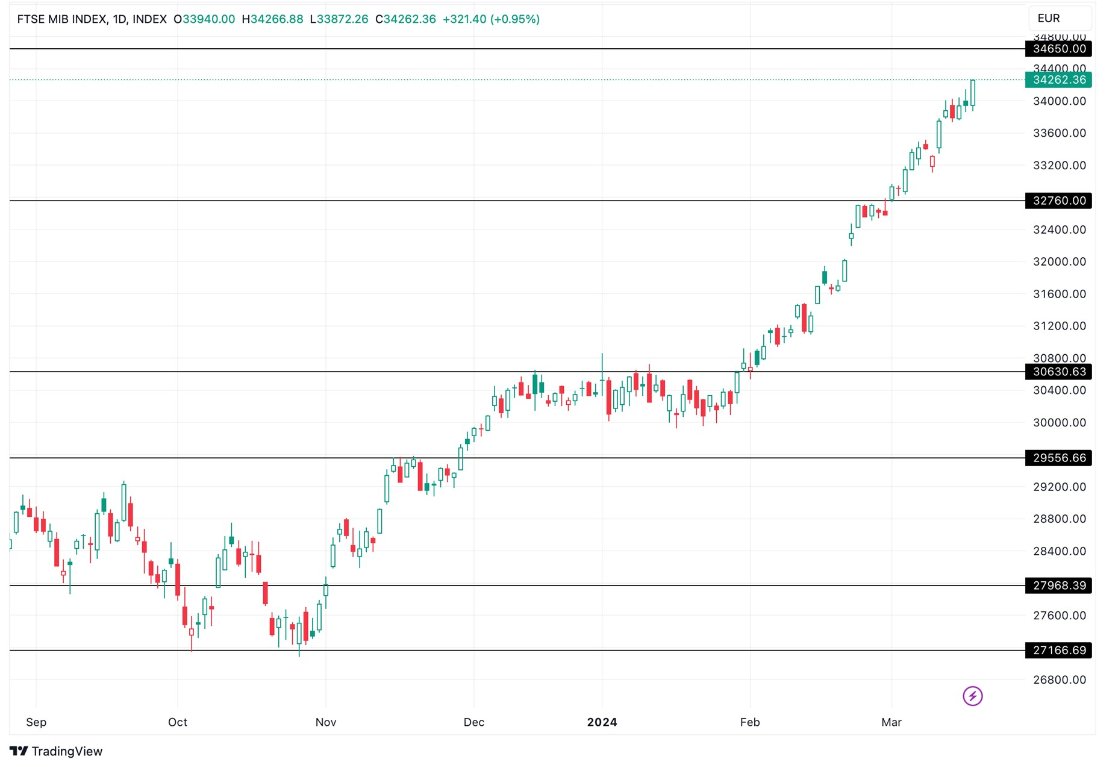Click the instant trading lightning bolt icon
Screen dimensions: 1105x767
point(971,695)
